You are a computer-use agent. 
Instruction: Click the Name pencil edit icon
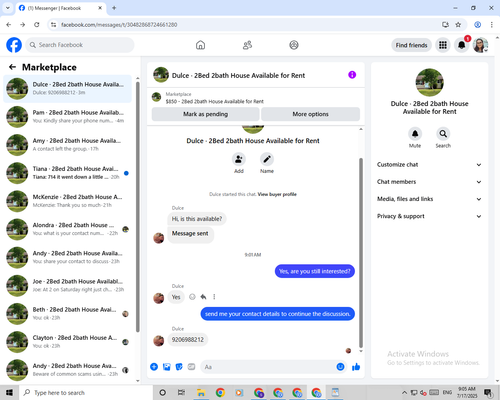point(267,159)
